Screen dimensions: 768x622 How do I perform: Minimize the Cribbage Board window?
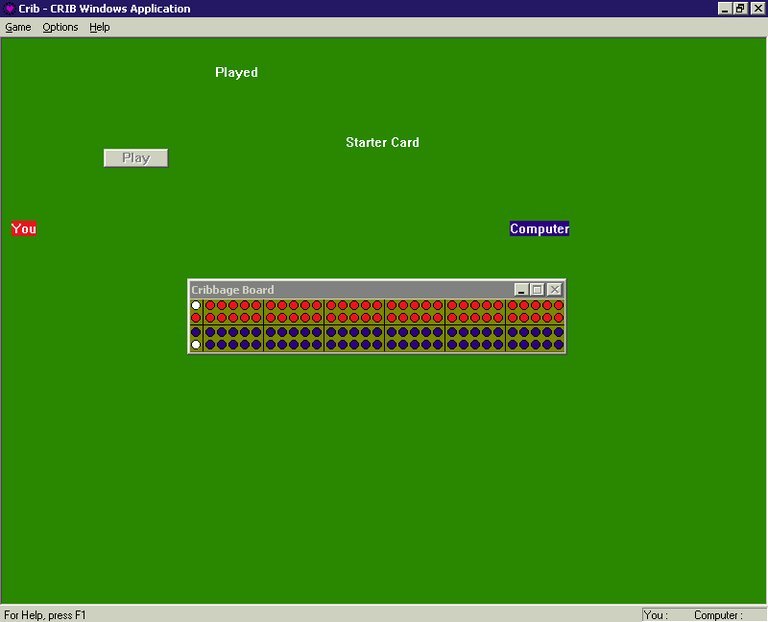[x=521, y=290]
